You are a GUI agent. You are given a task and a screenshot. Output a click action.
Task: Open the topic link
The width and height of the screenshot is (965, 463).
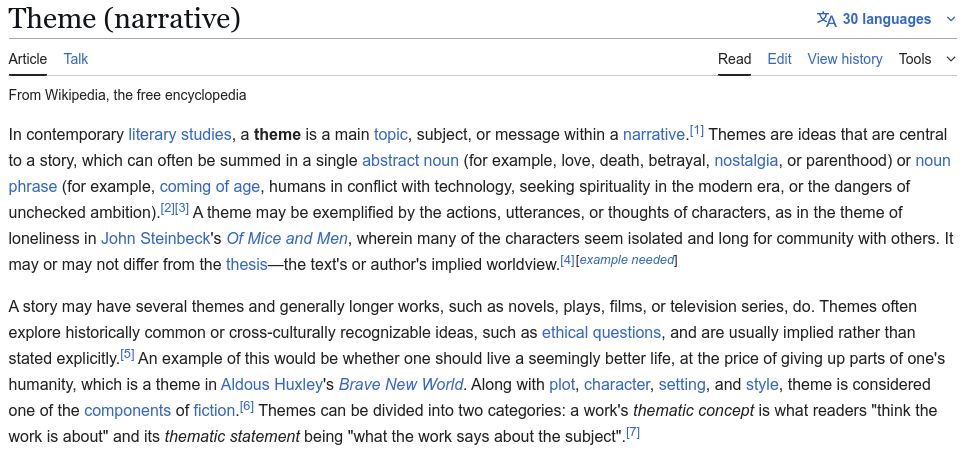point(391,135)
